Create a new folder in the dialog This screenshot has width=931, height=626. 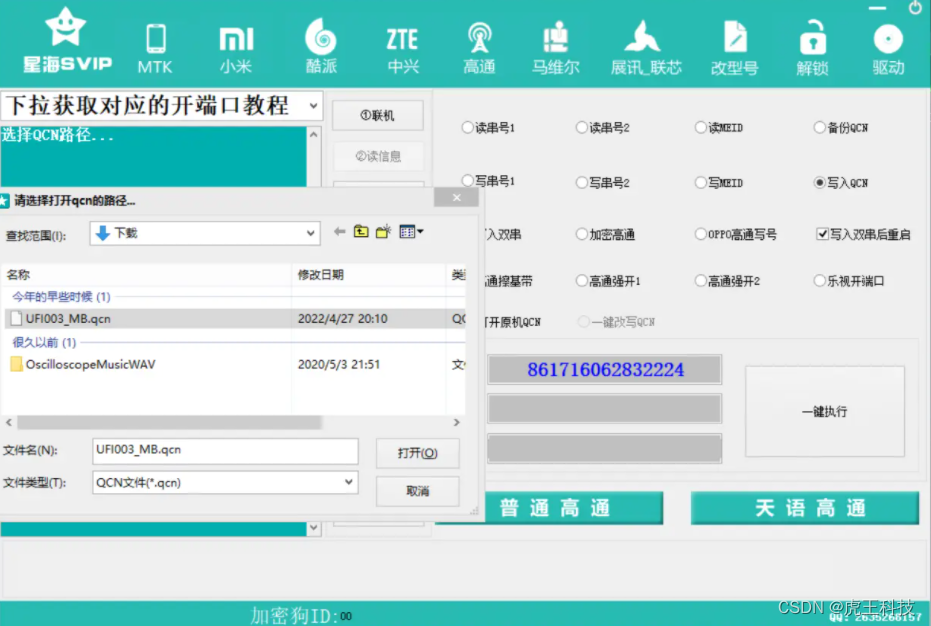384,232
